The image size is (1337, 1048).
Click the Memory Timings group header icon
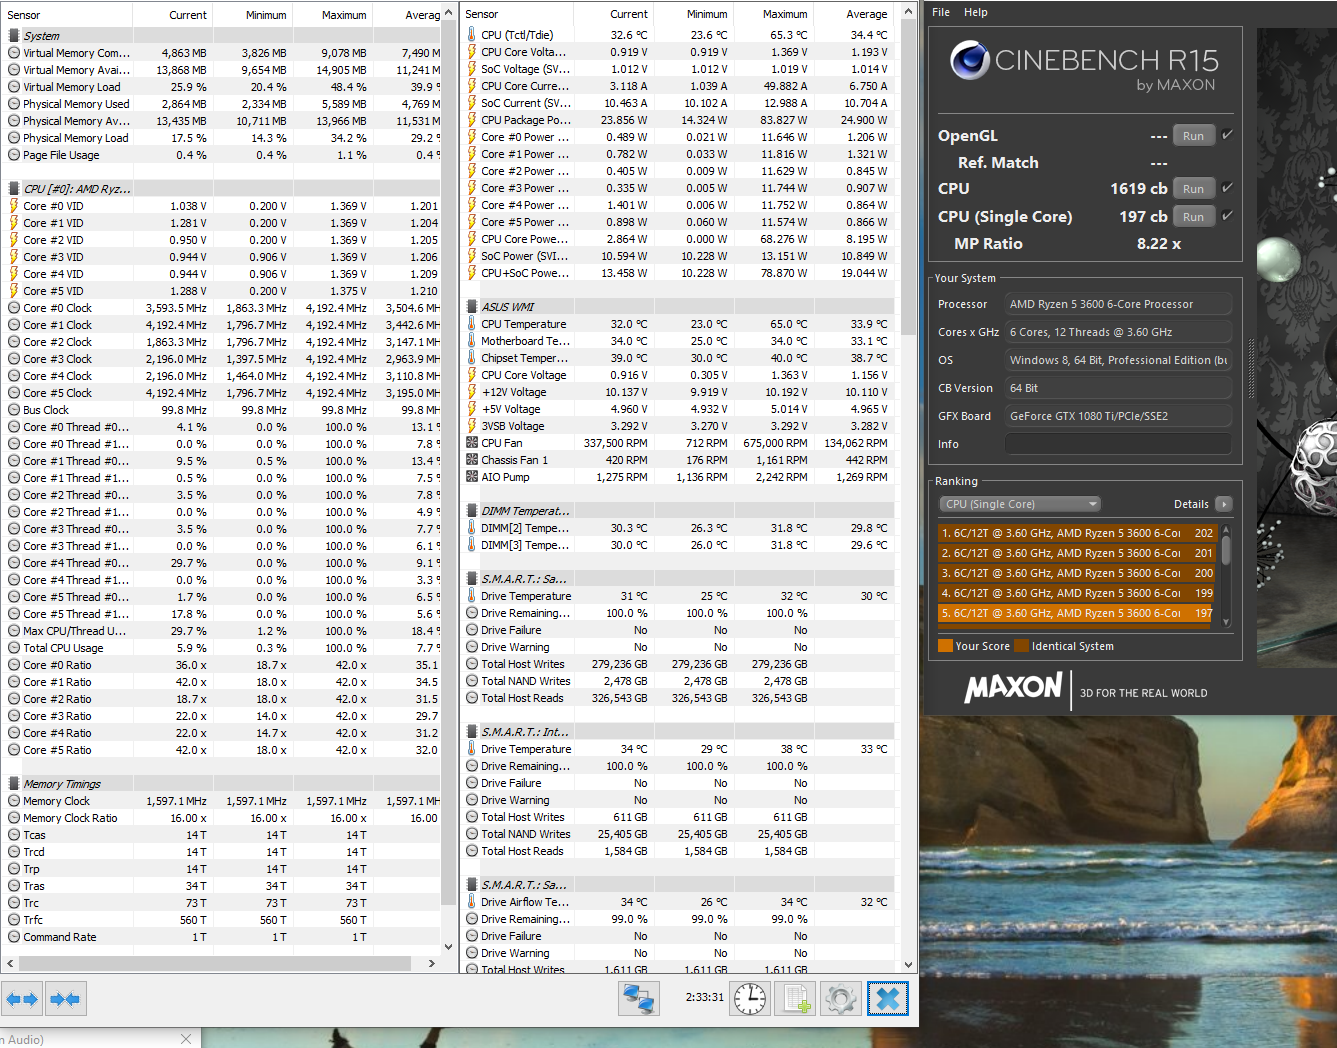pyautogui.click(x=14, y=784)
